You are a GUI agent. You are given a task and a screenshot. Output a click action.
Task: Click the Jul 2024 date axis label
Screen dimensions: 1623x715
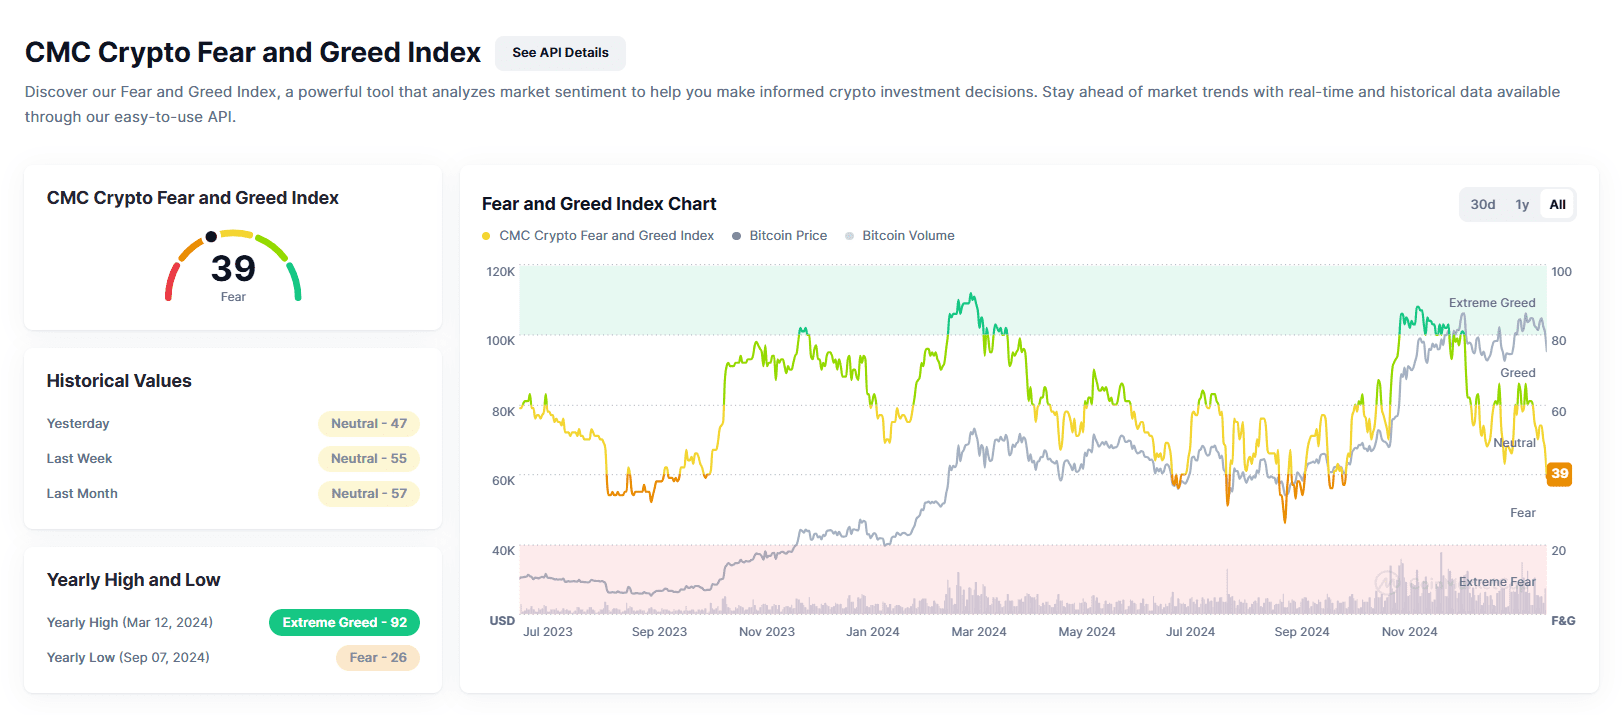(x=1190, y=632)
